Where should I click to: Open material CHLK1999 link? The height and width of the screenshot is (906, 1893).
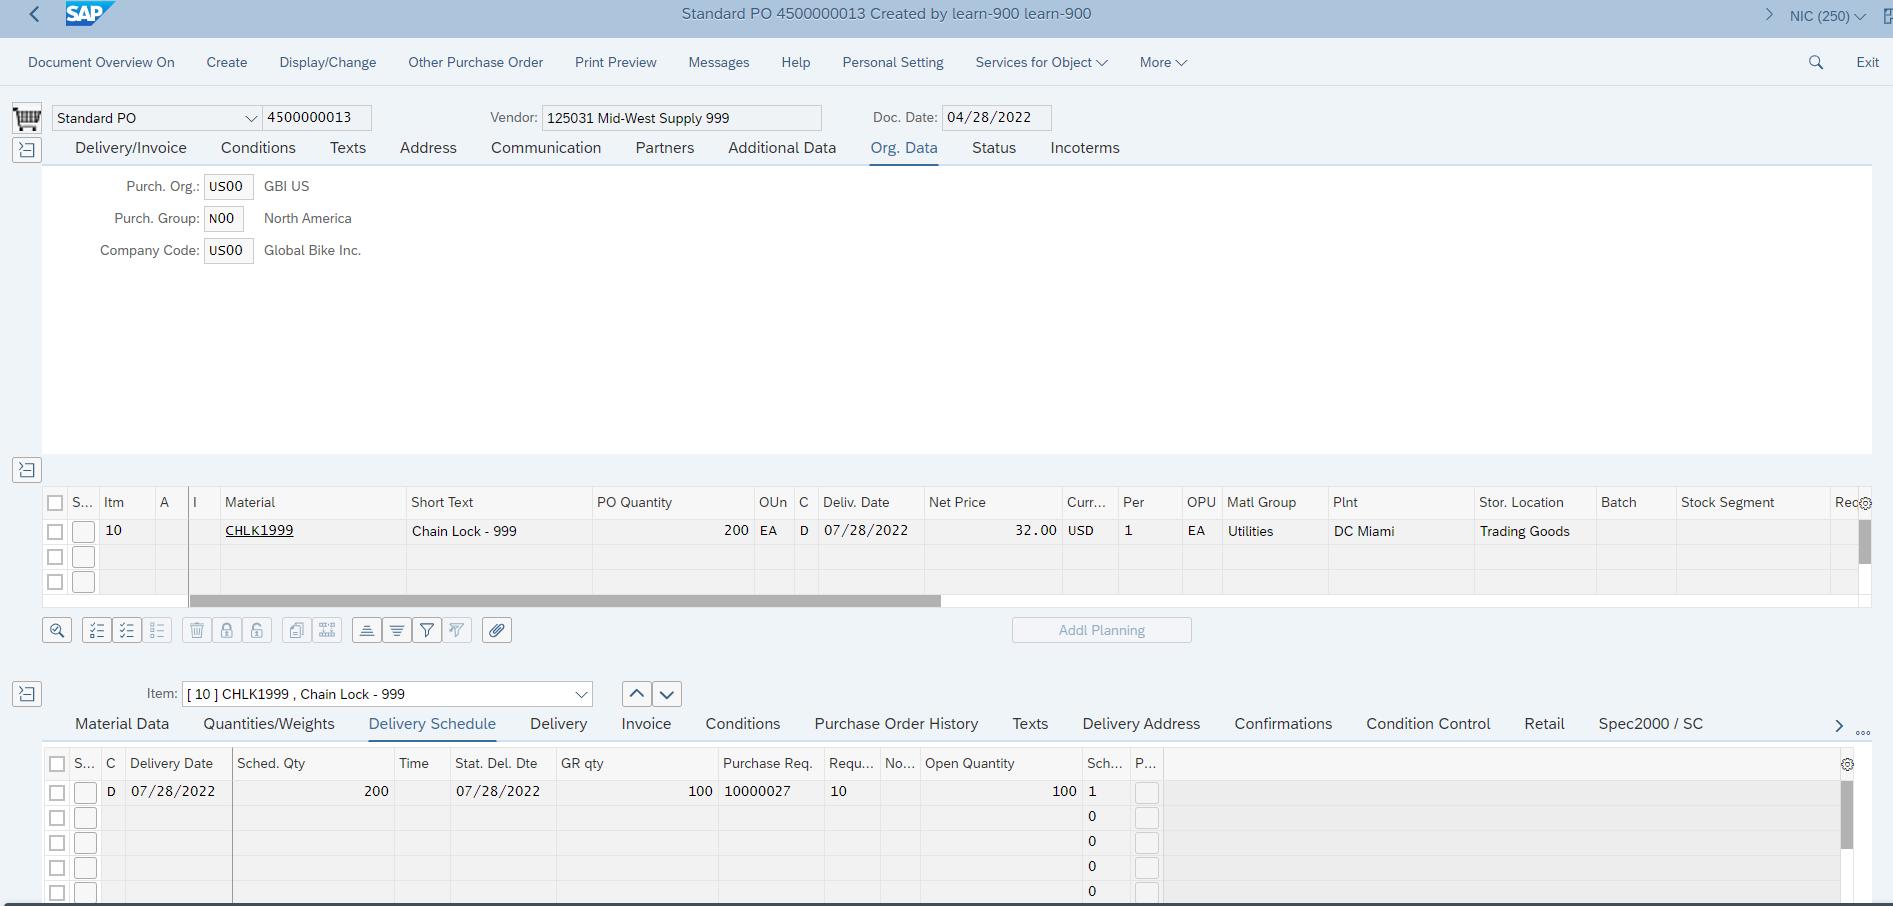pos(258,531)
